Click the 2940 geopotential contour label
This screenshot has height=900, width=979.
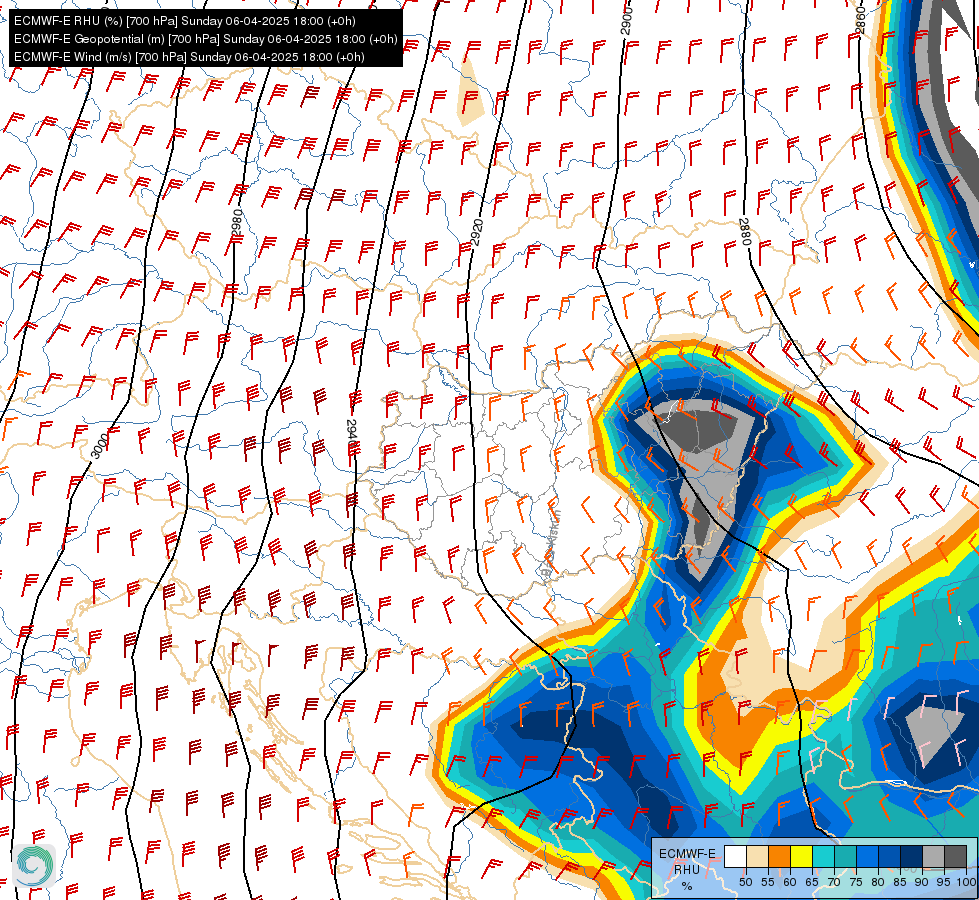coord(351,433)
